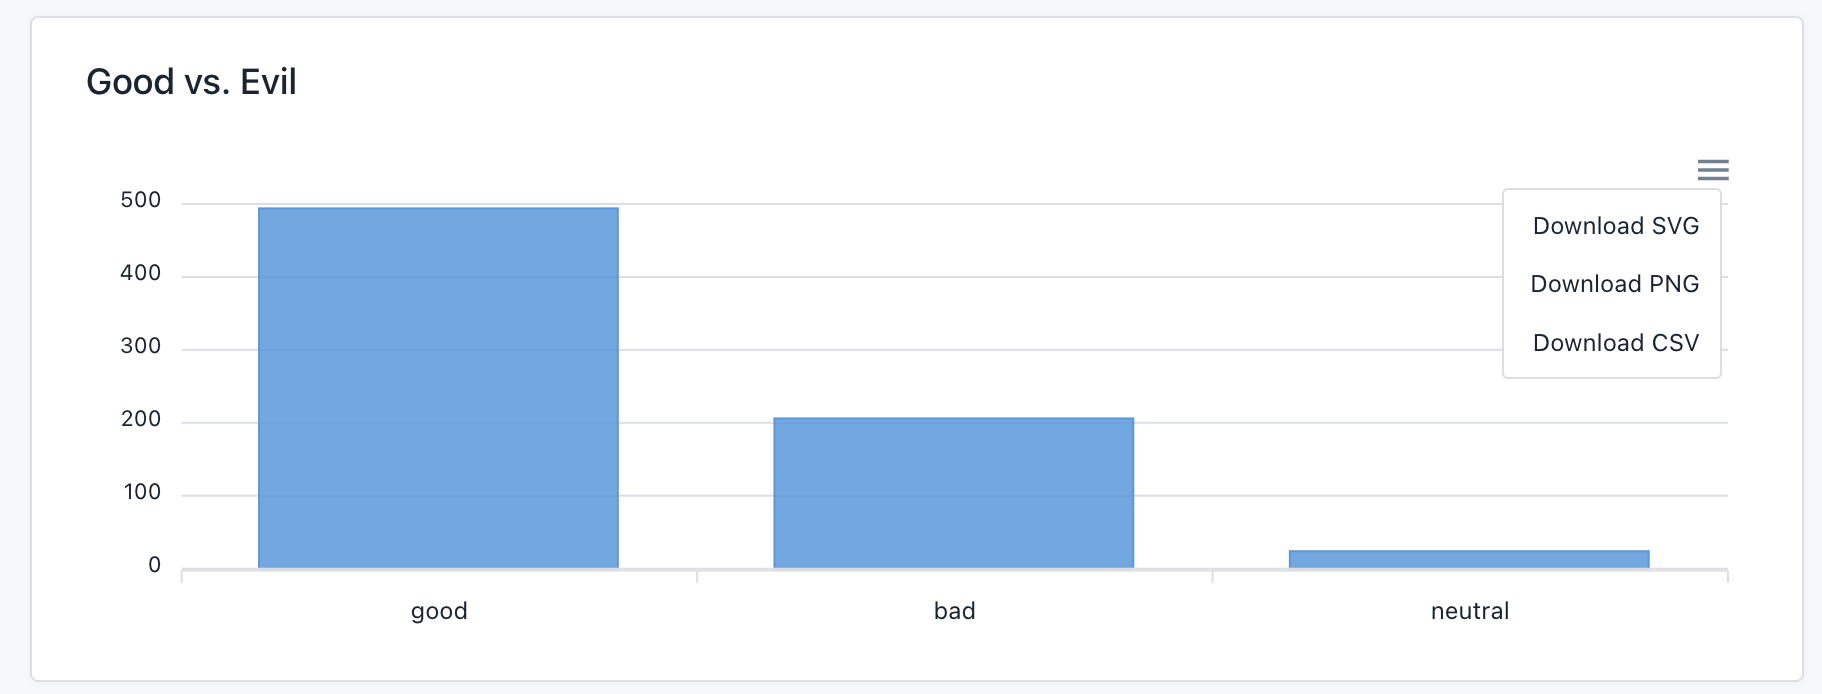Select the 'bad' bar in the chart
Image resolution: width=1822 pixels, height=694 pixels.
click(953, 493)
